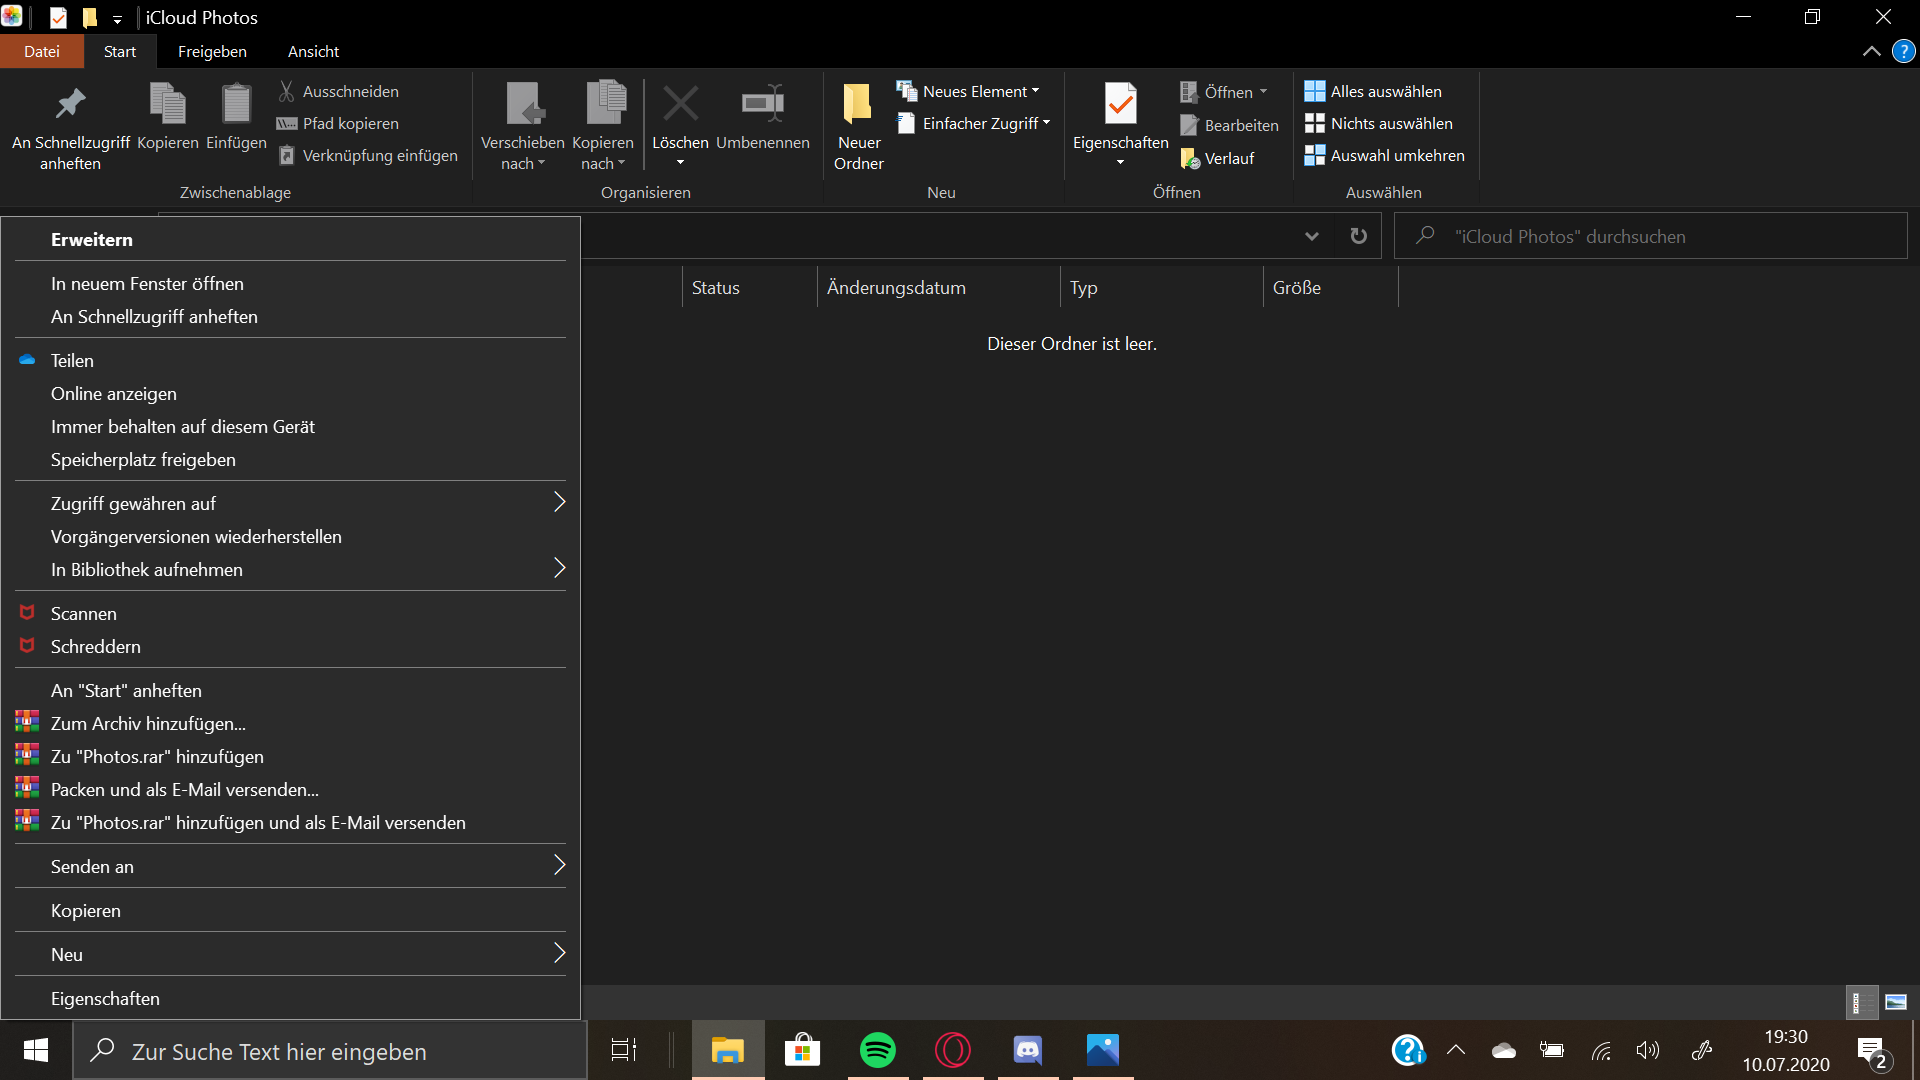This screenshot has width=1920, height=1080.
Task: Open Opera browser from the taskbar
Action: (953, 1050)
